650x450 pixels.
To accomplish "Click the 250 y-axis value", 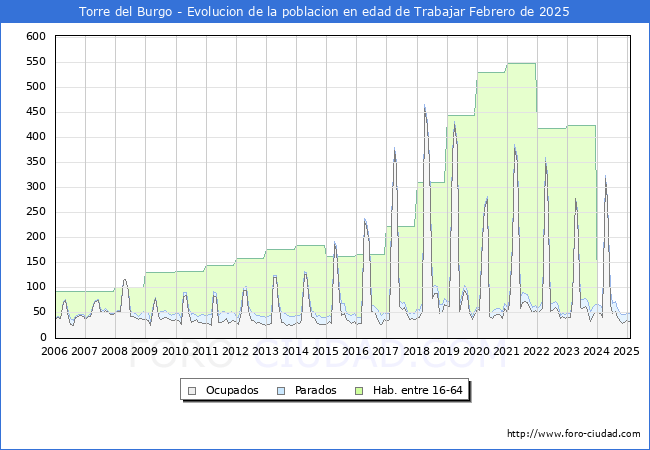I will 36,212.
